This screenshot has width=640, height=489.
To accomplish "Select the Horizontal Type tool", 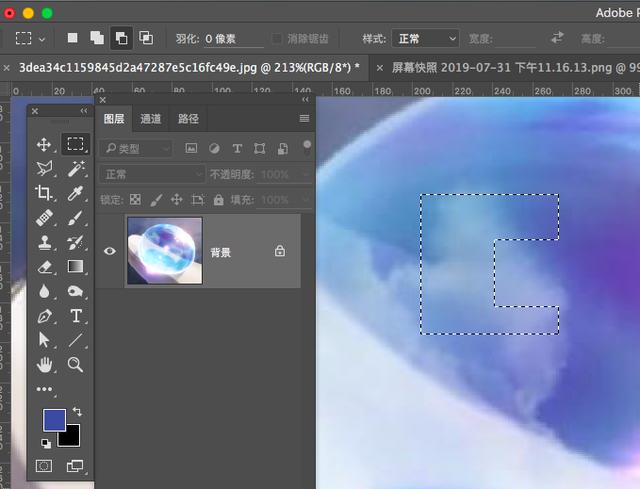I will (76, 316).
